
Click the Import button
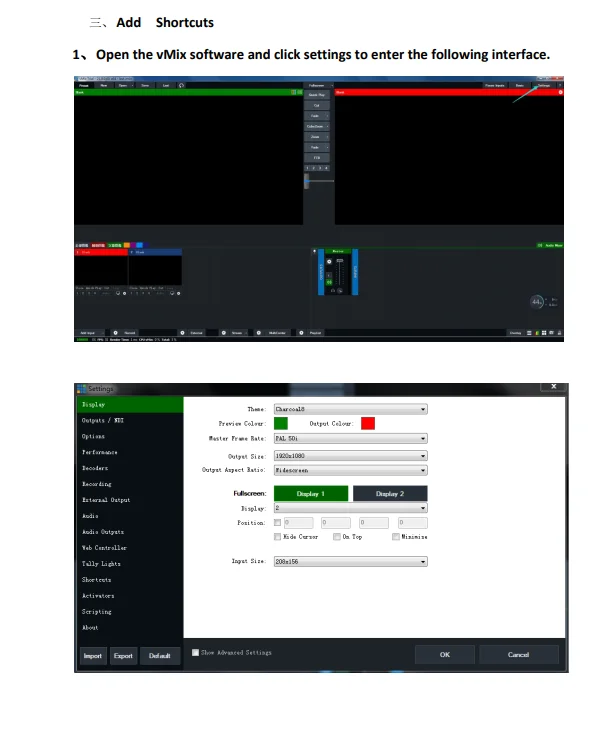[x=93, y=656]
